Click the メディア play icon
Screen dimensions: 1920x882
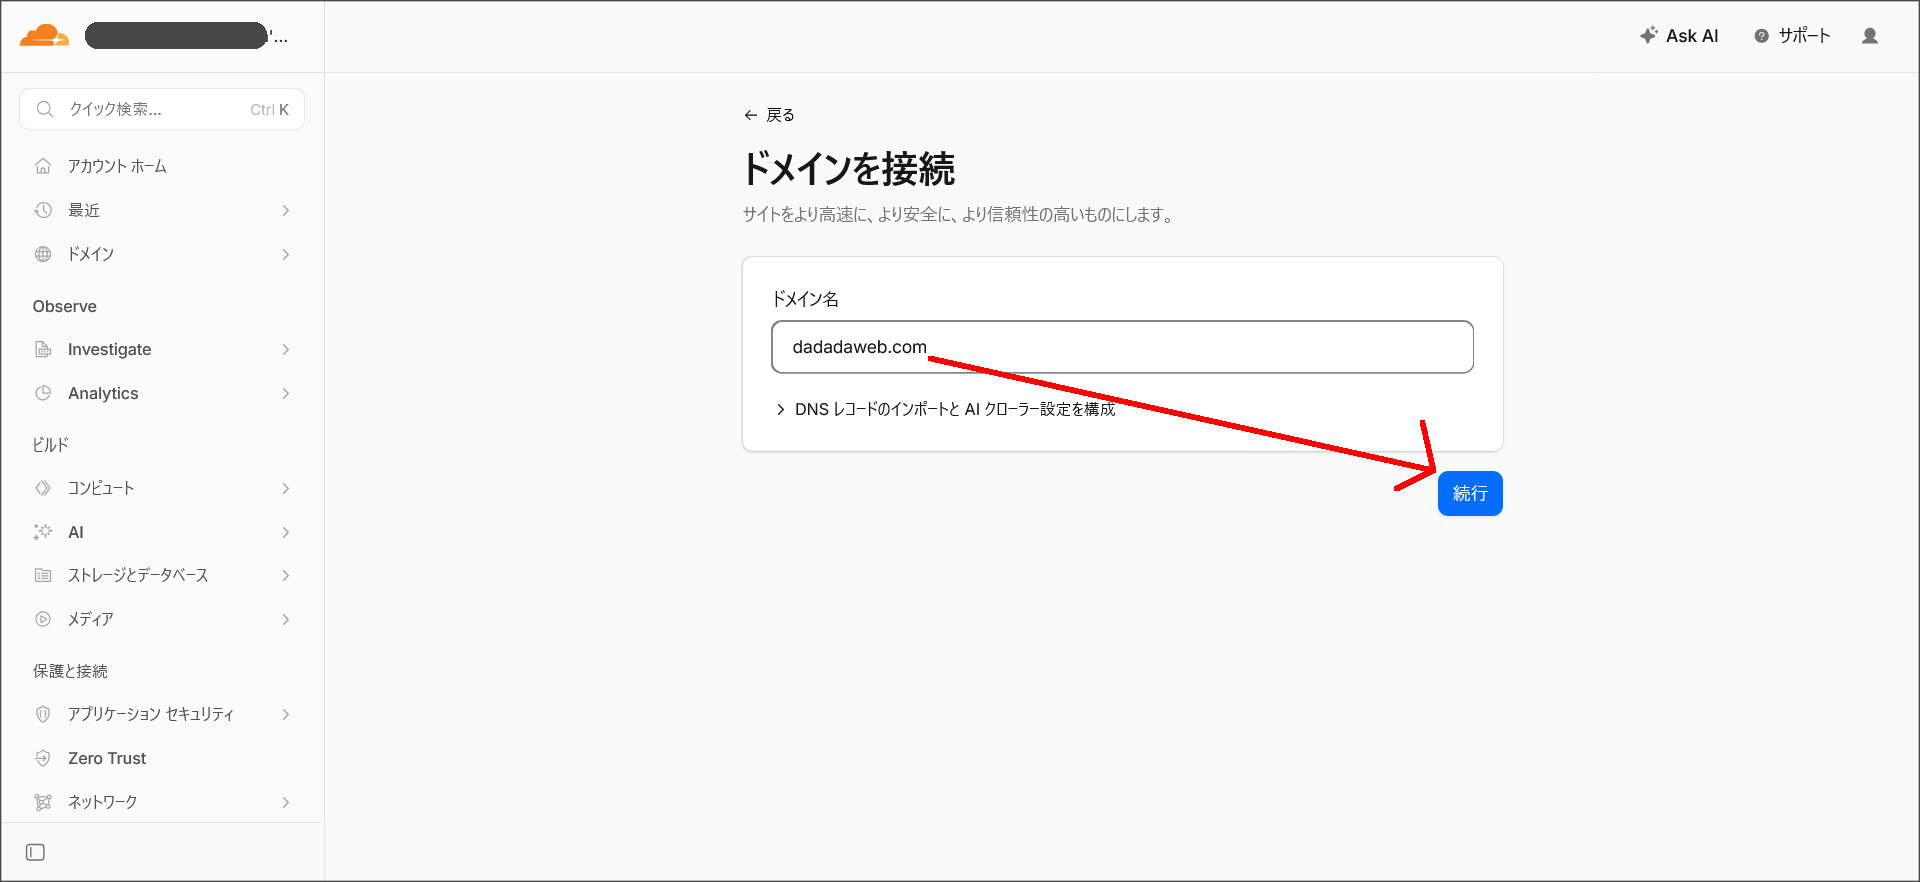pos(43,619)
